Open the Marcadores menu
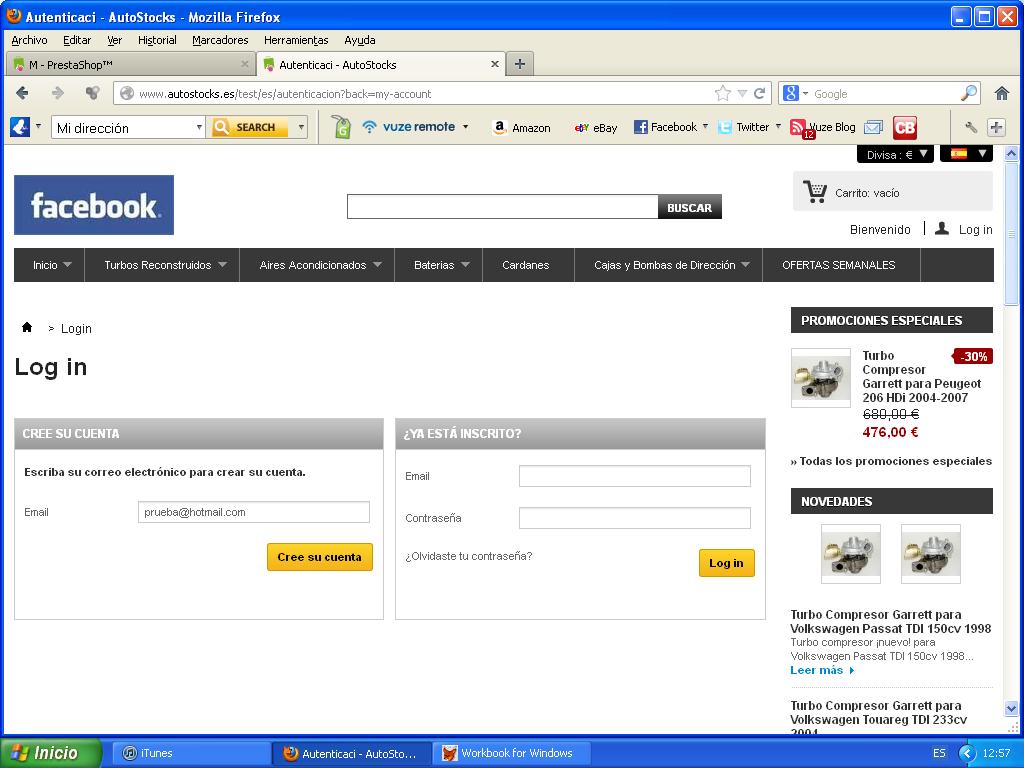 coord(220,40)
